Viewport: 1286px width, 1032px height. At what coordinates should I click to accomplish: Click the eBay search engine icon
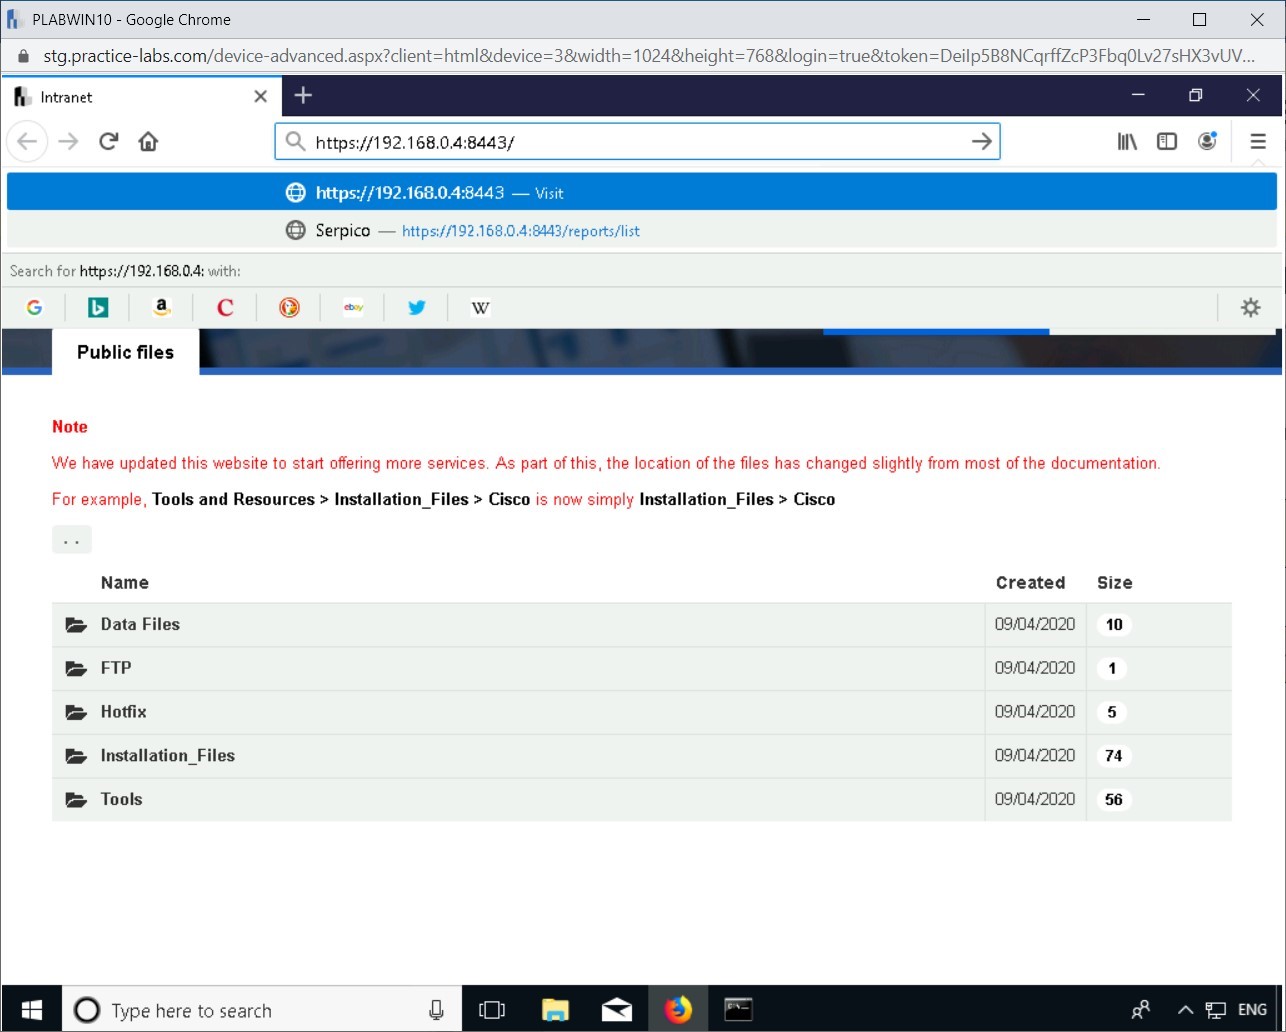pyautogui.click(x=353, y=307)
